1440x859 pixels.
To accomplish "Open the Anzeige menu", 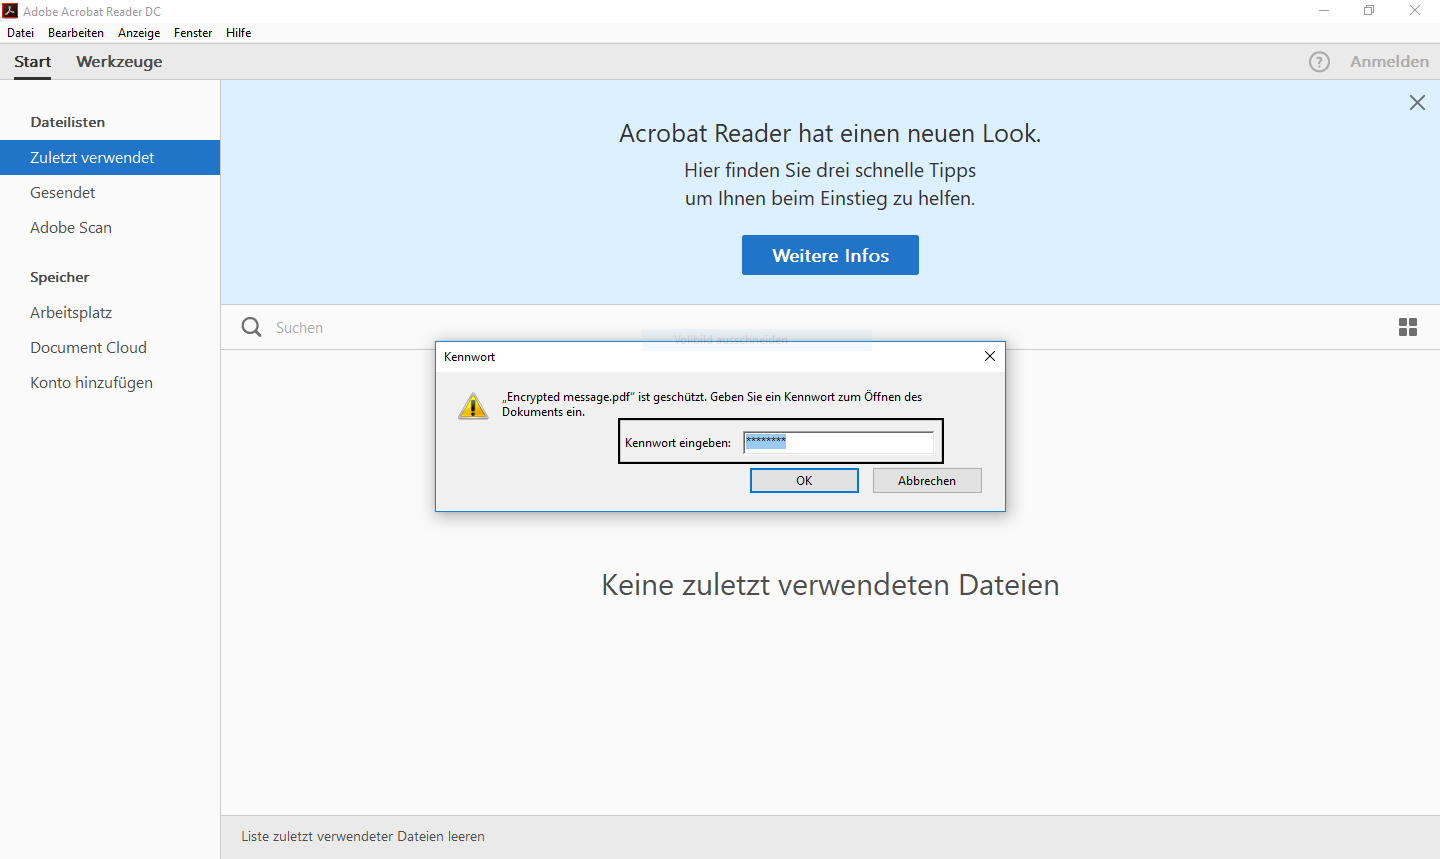I will click(139, 33).
